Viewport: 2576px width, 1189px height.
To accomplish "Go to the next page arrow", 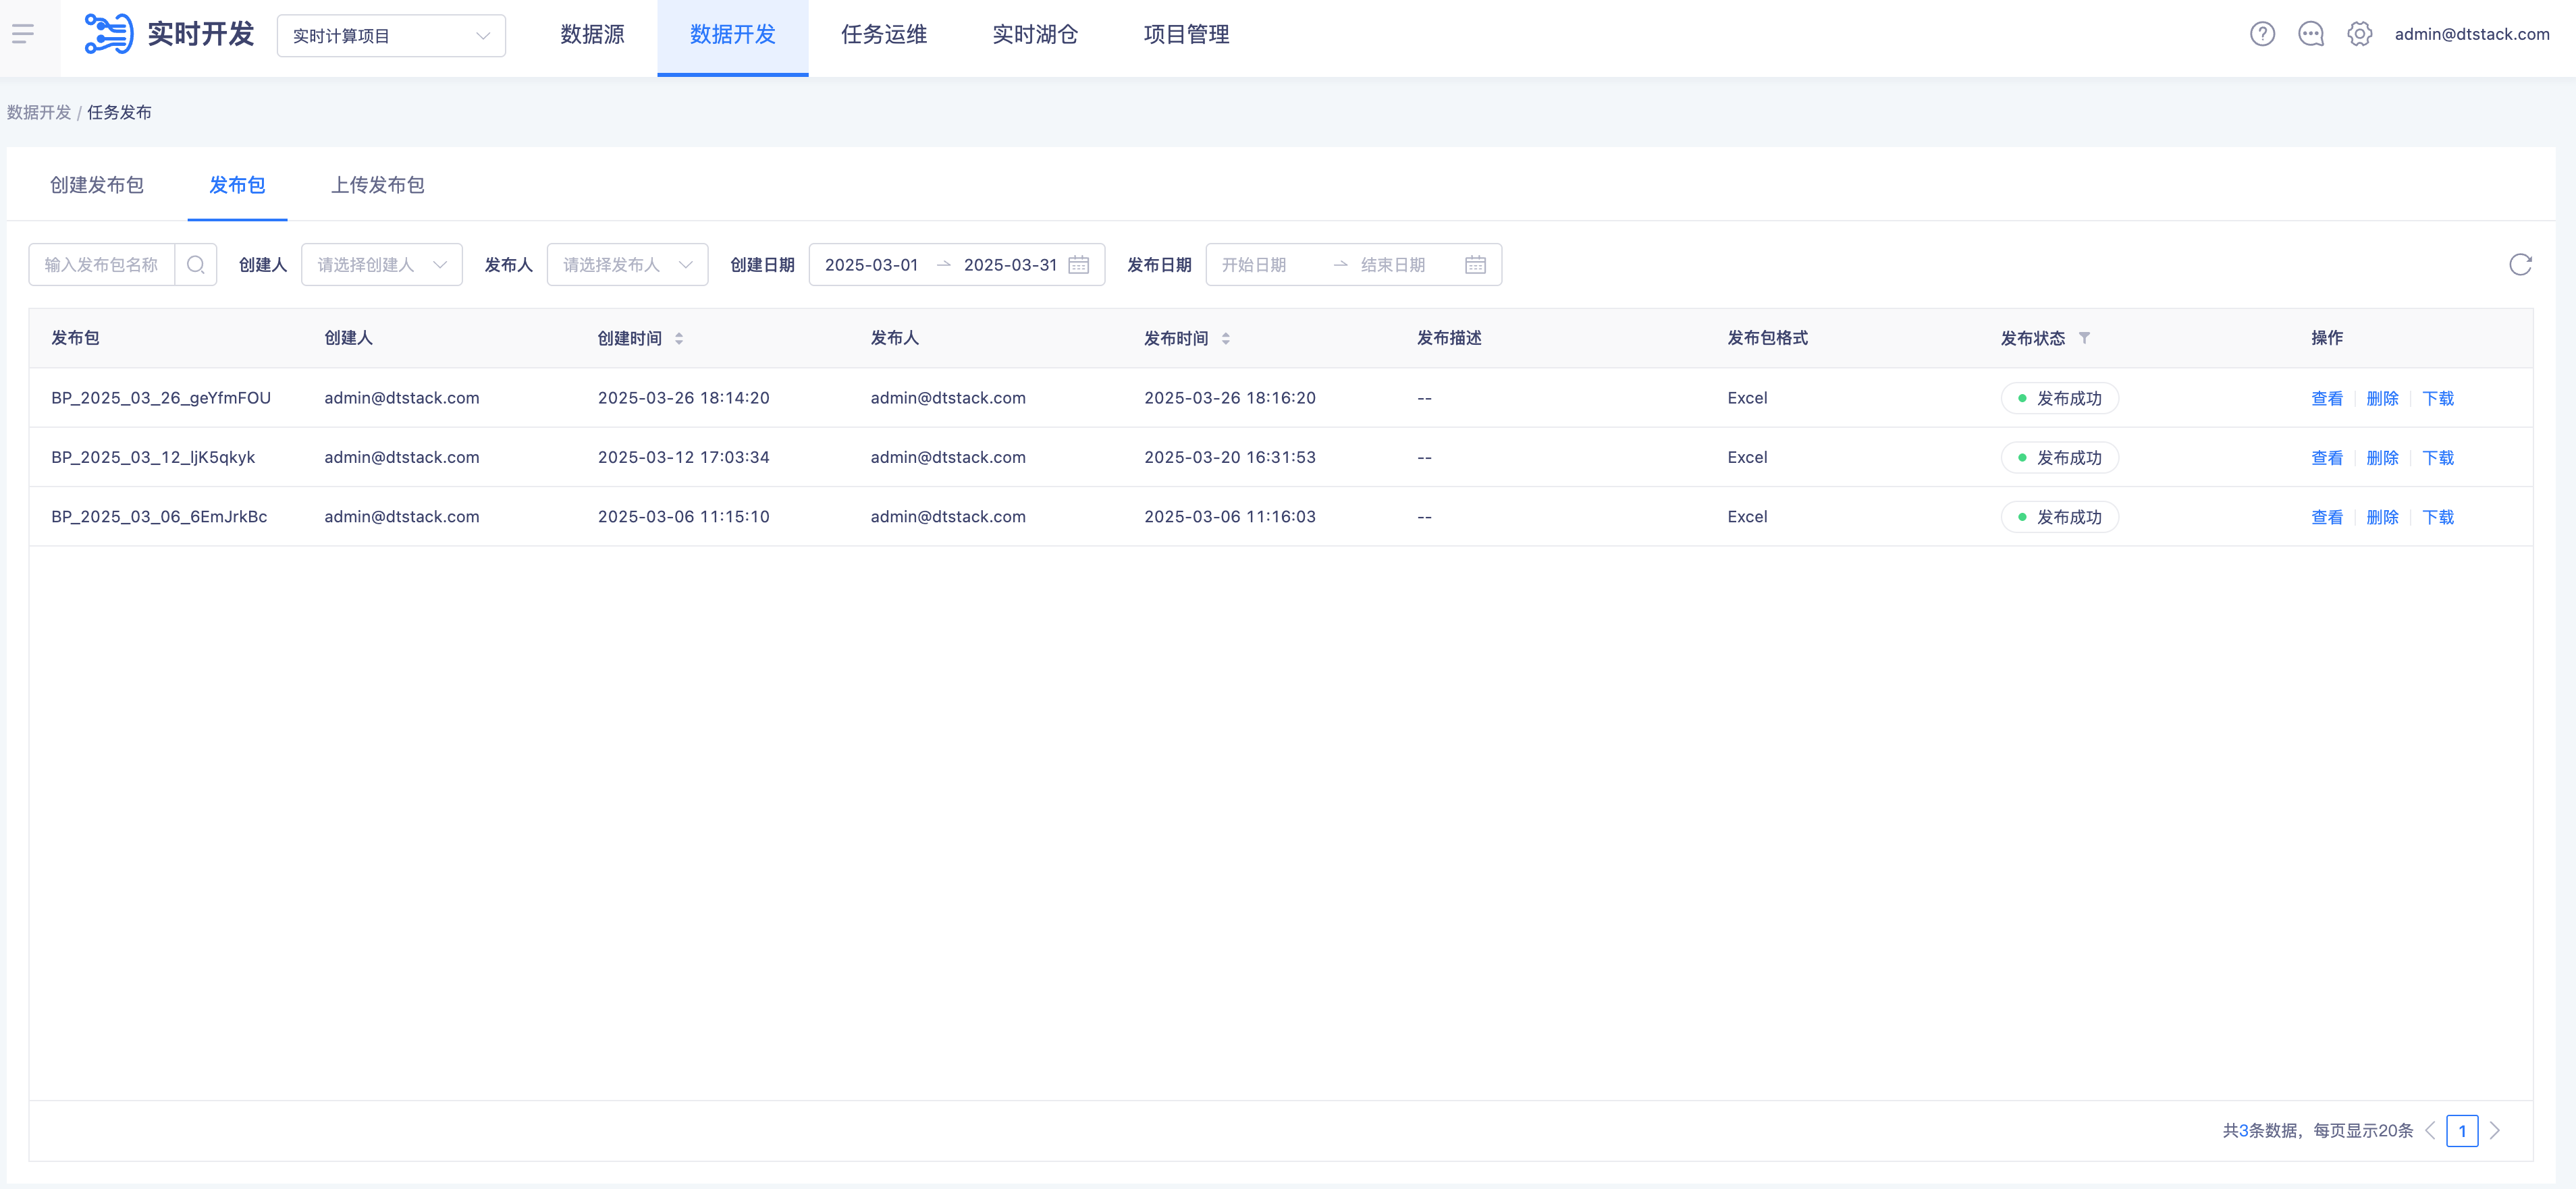I will coord(2495,1131).
